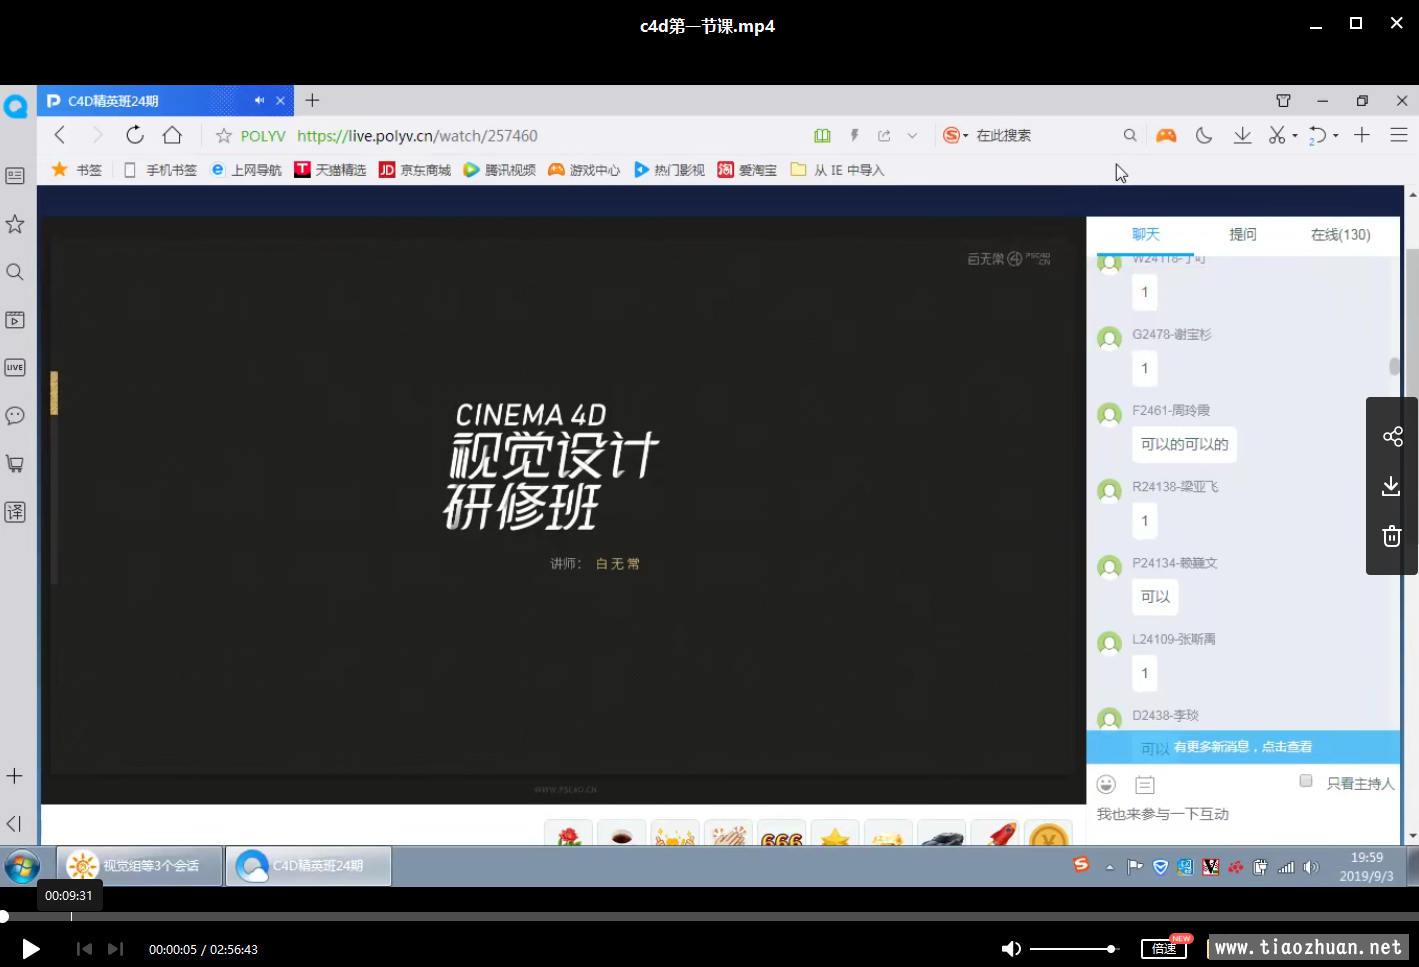
Task: Skip to the previous video track
Action: click(84, 949)
